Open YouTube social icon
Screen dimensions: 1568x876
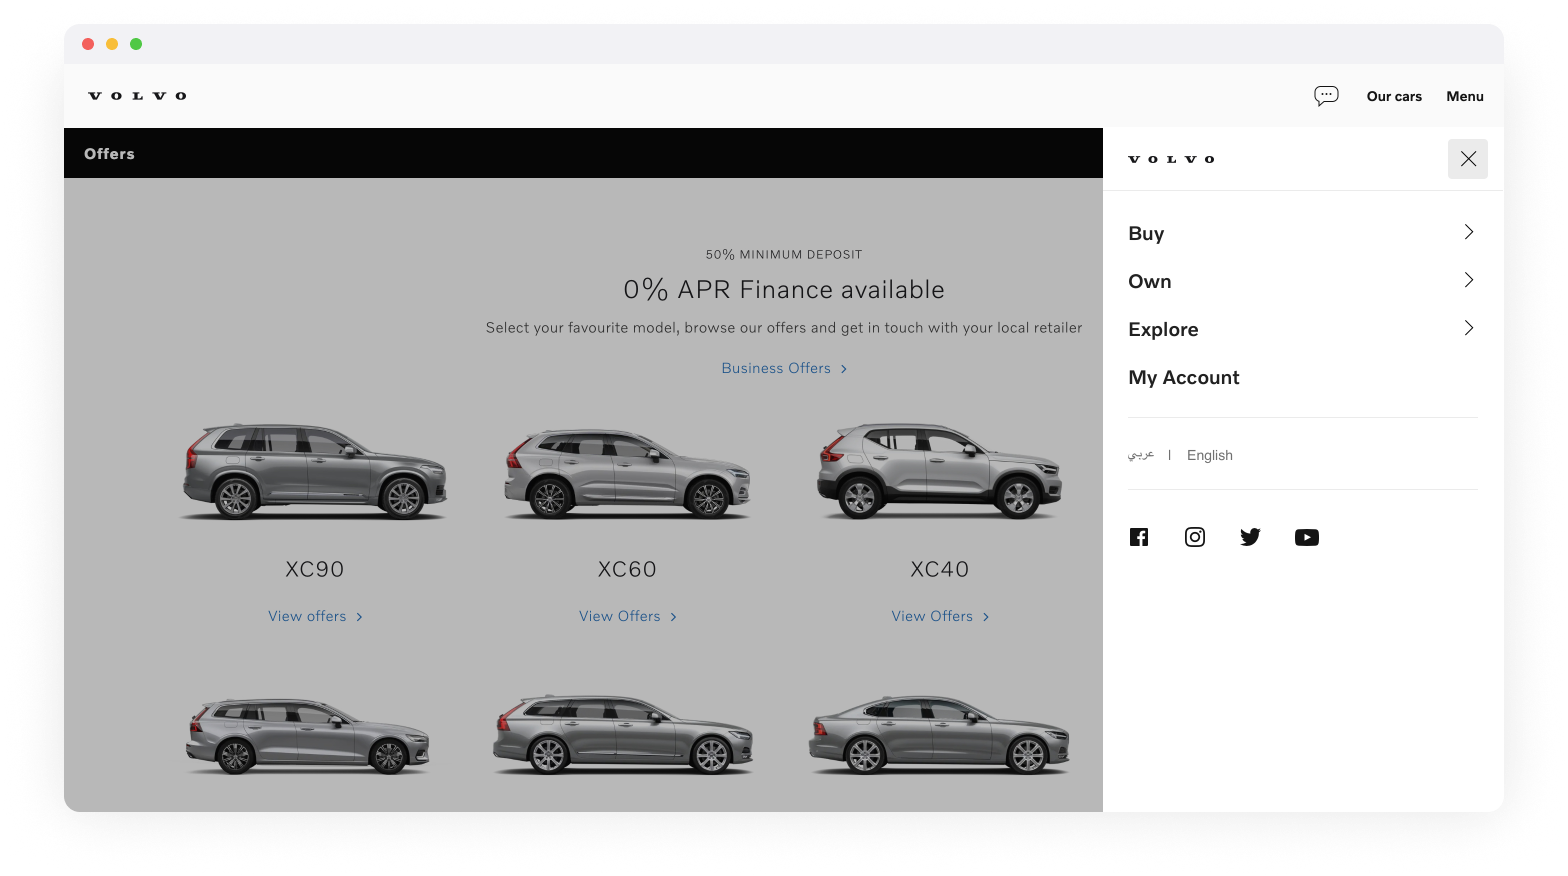pos(1307,537)
